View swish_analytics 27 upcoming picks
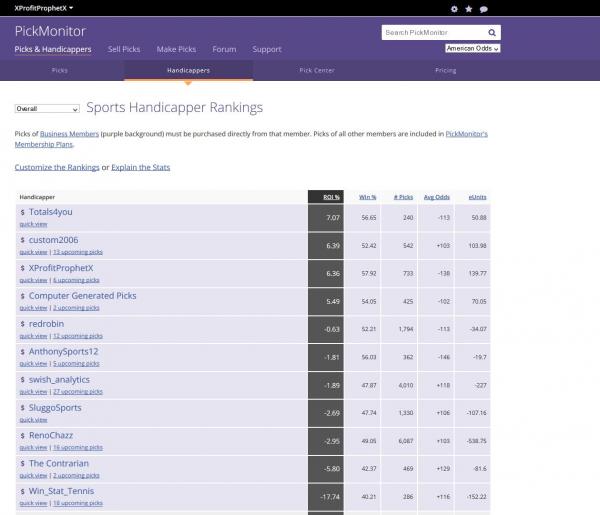 [77, 392]
